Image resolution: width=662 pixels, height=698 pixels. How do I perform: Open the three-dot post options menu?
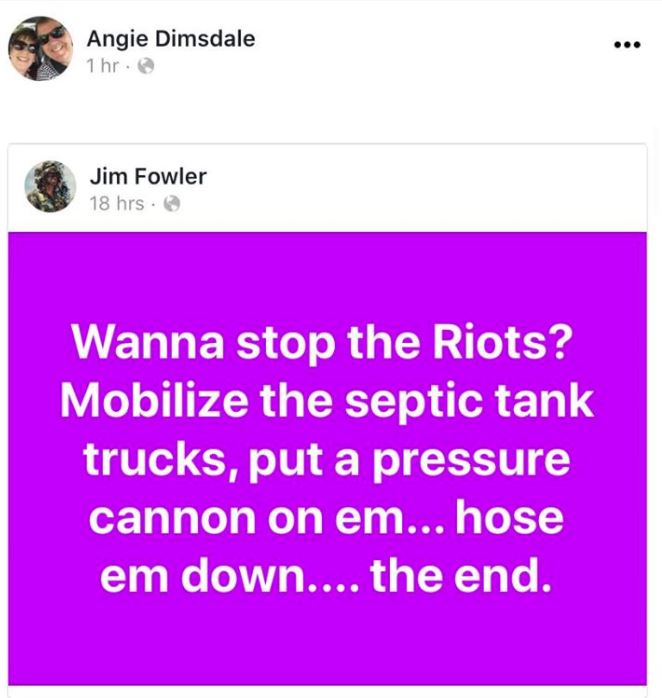[627, 45]
